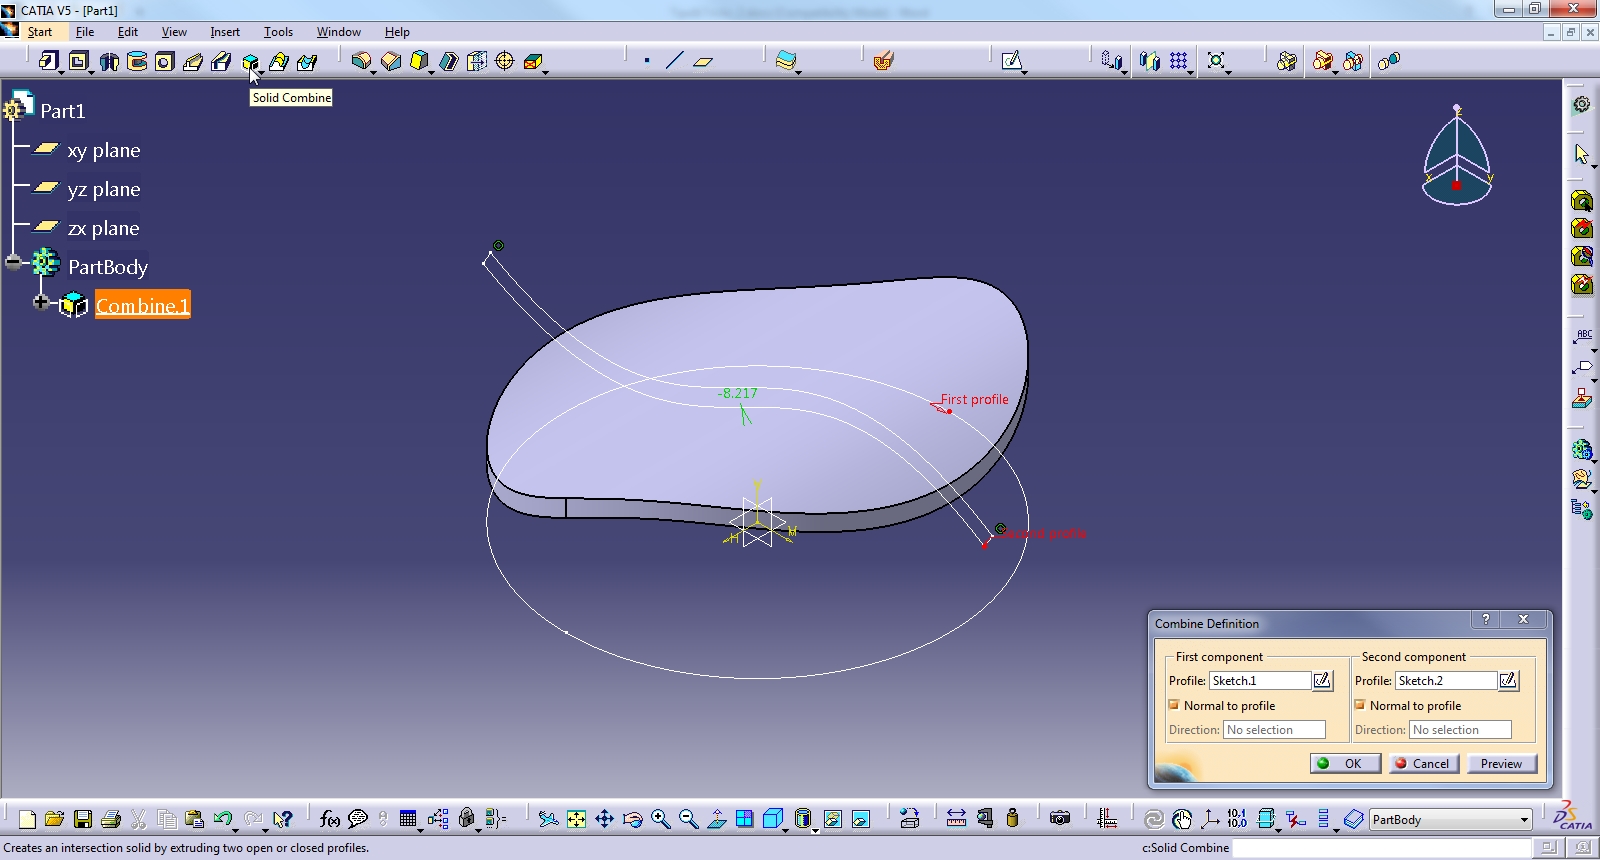
Task: Select the Solid Combine tool icon
Action: tap(250, 61)
